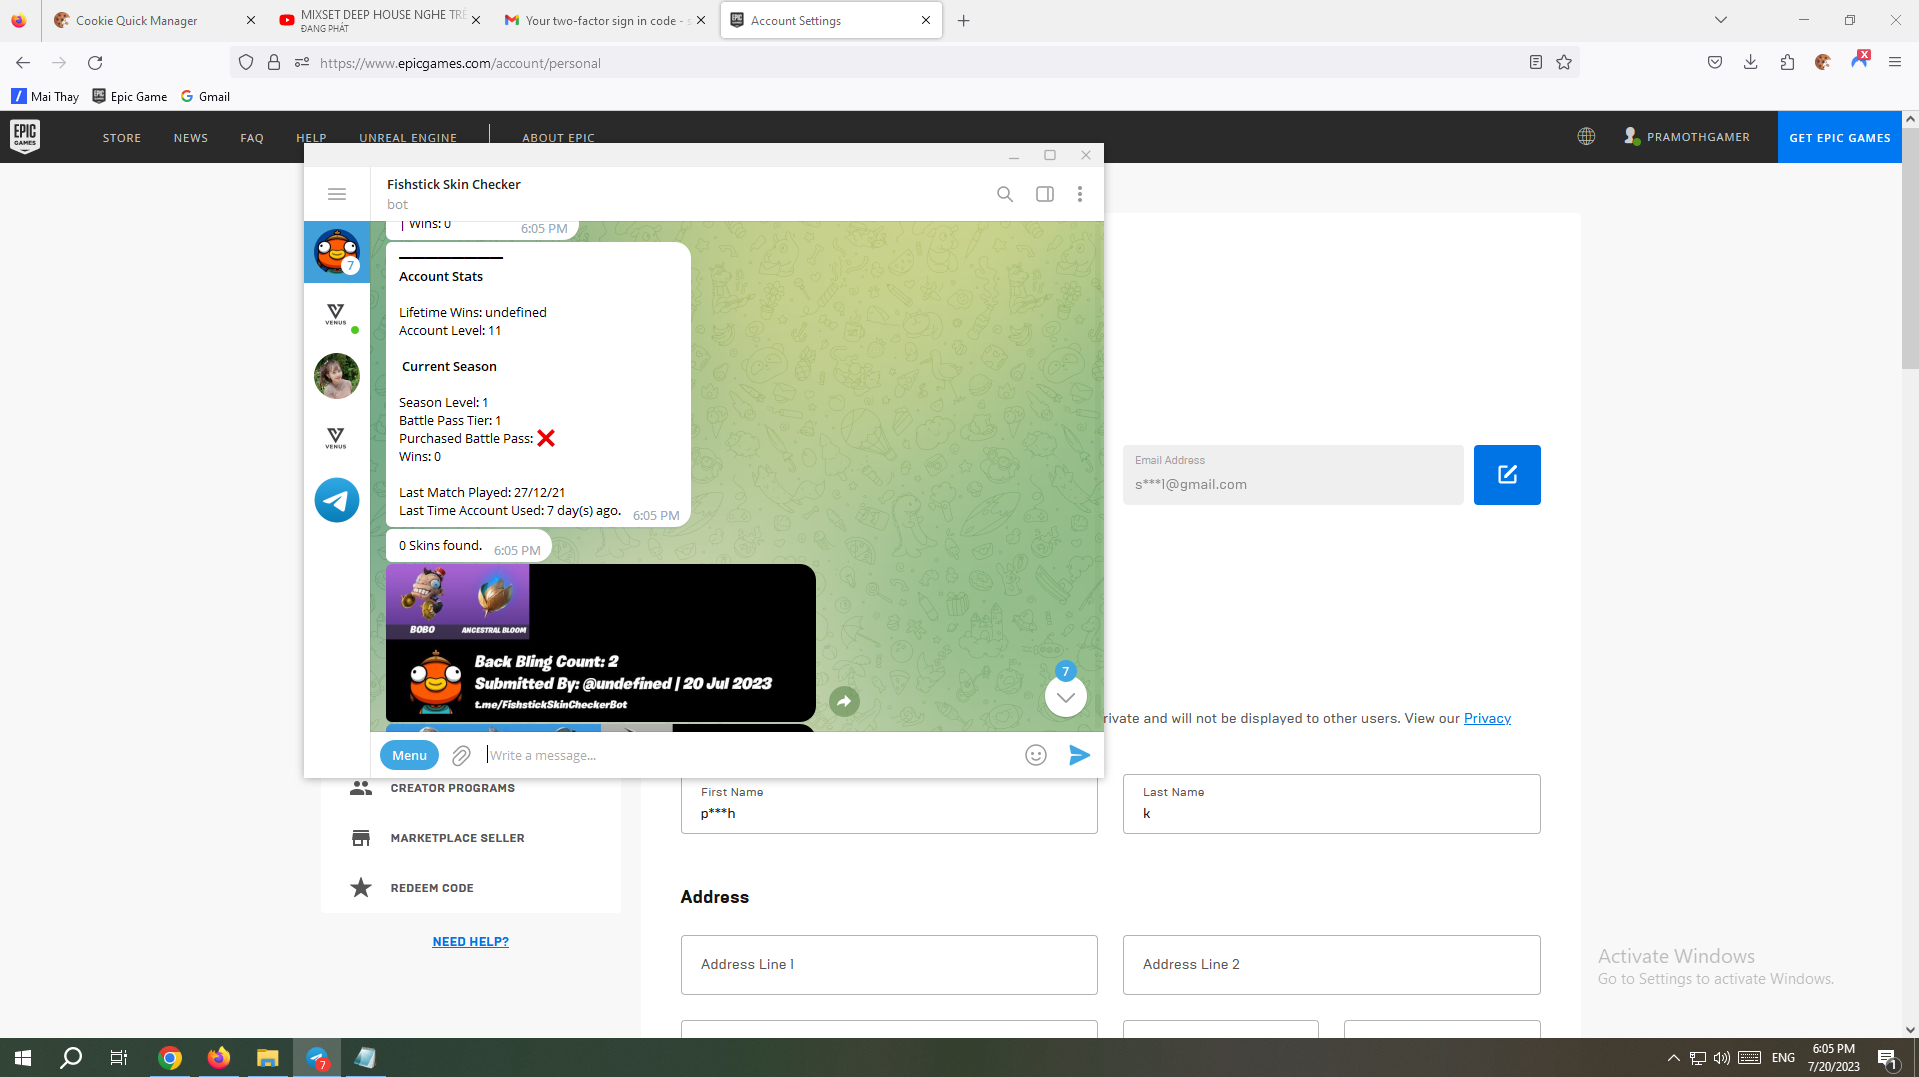The image size is (1919, 1077).
Task: Open FAQ in Epic navigation
Action: click(252, 138)
